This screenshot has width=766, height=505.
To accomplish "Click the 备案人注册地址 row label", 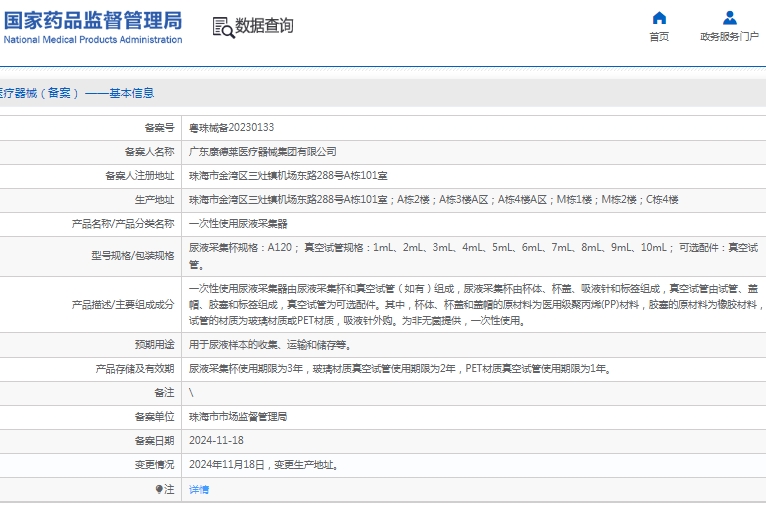I will click(x=140, y=175).
